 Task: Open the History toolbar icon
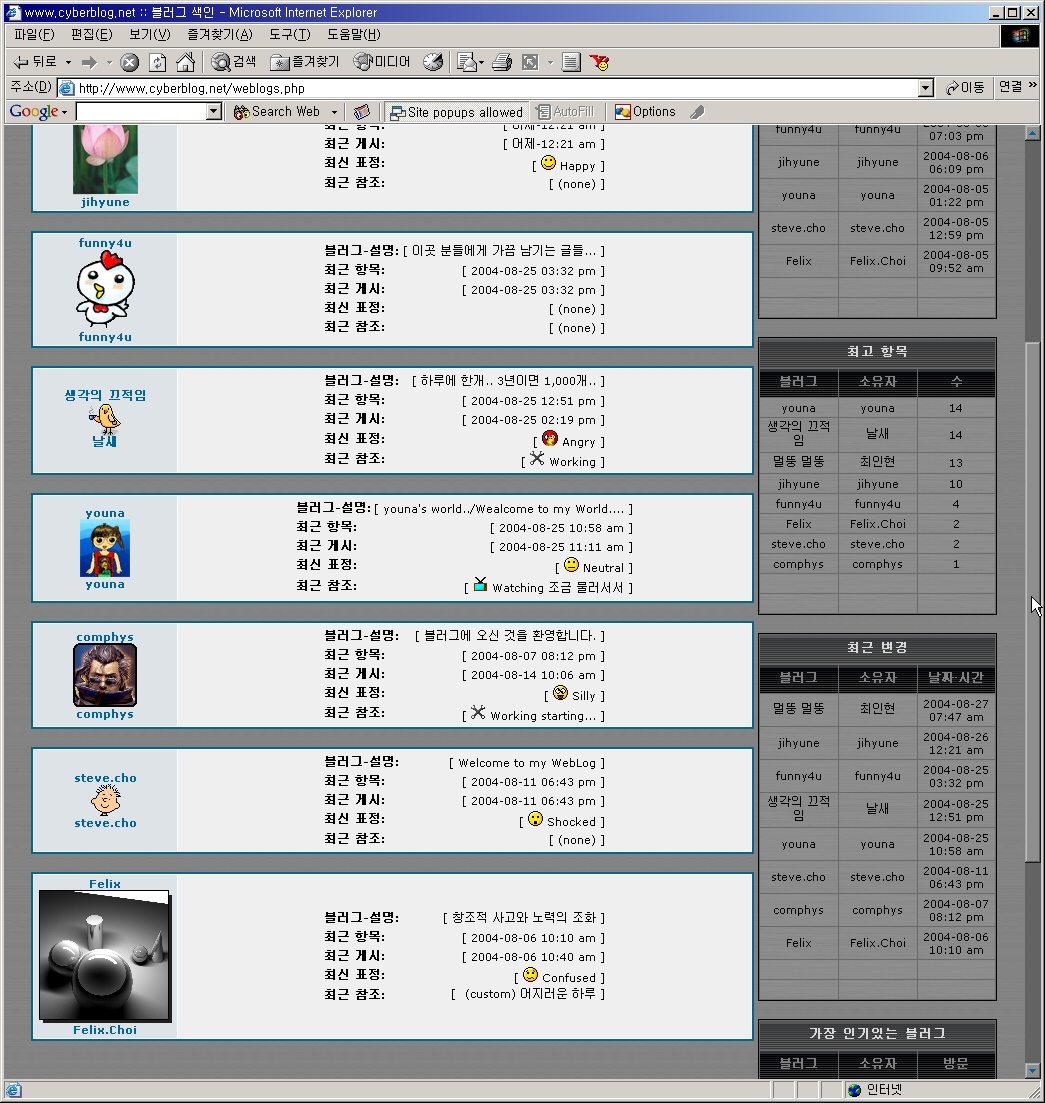pos(432,62)
